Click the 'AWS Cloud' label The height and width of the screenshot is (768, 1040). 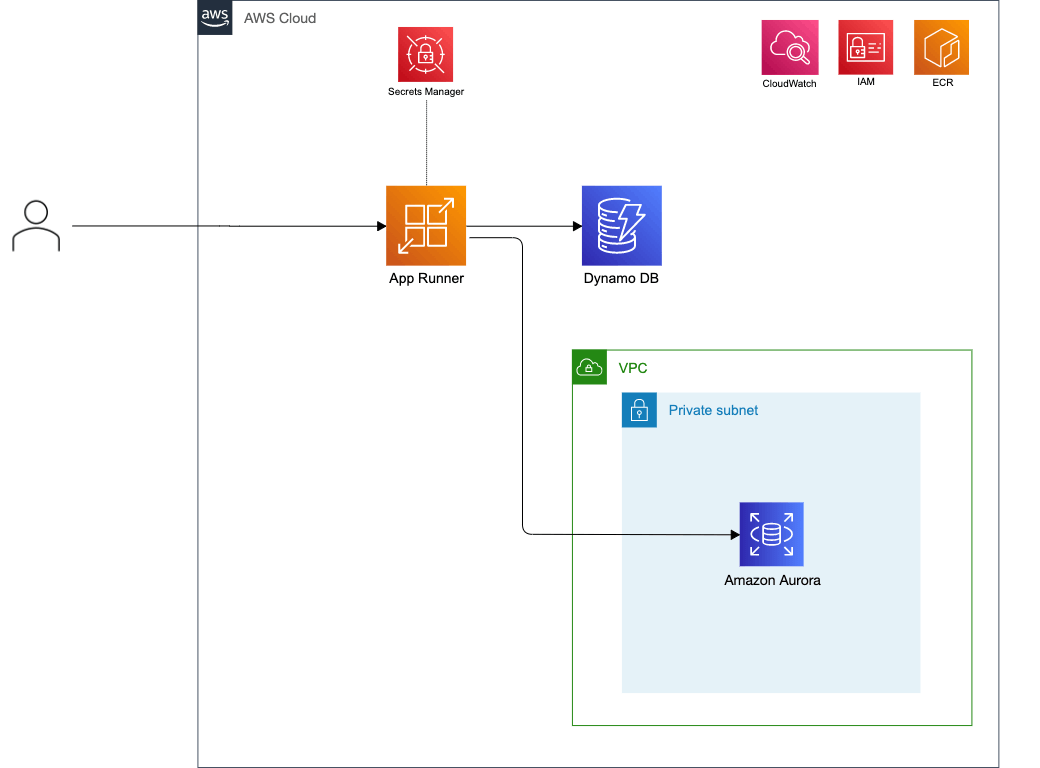[280, 19]
